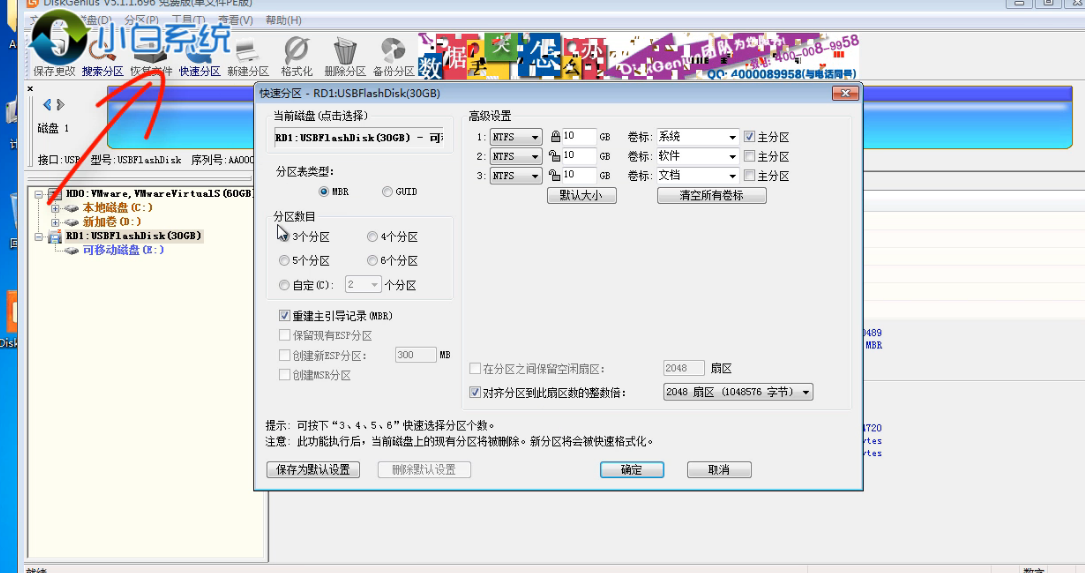1085x573 pixels.
Task: Click the 格式化 (Format) toolbar icon
Action: click(x=296, y=56)
